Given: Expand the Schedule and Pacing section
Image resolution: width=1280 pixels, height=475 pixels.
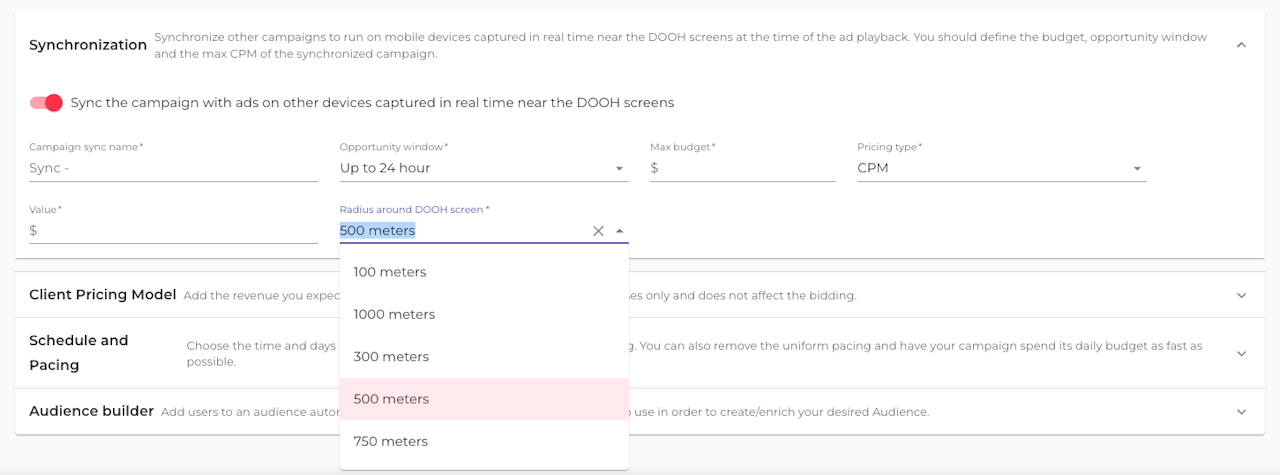Looking at the screenshot, I should (1241, 353).
